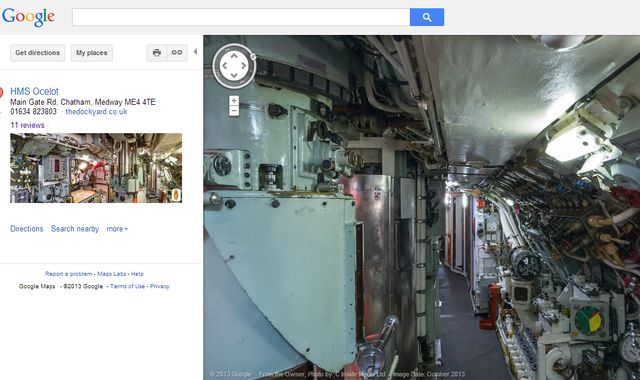Image resolution: width=640 pixels, height=380 pixels.
Task: Open Terms of Use link
Action: coord(127,286)
